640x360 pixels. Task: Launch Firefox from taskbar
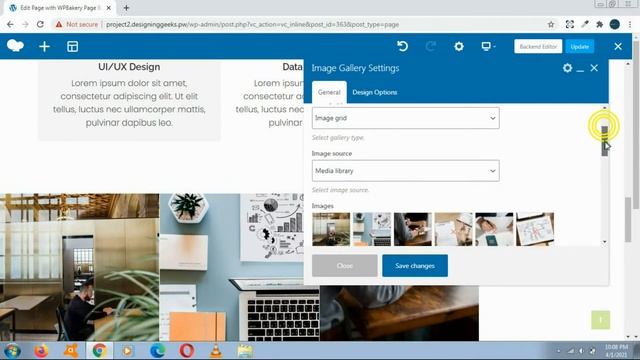click(x=41, y=351)
